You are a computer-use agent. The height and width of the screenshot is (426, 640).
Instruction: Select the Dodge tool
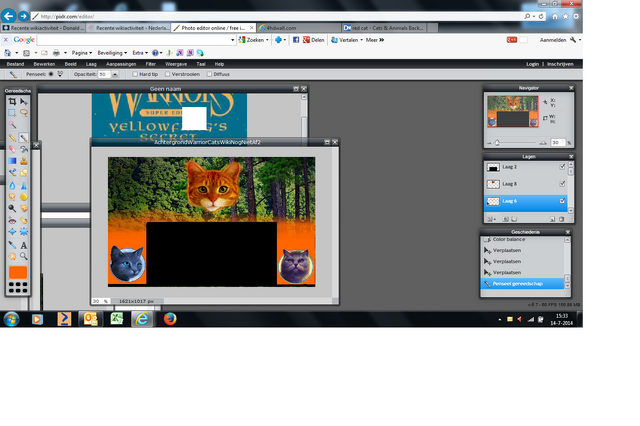click(12, 209)
